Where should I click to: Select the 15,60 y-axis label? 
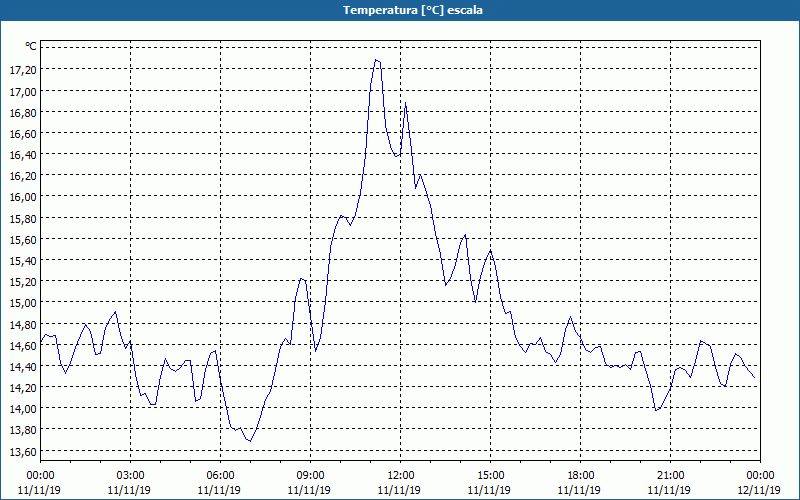[23, 239]
